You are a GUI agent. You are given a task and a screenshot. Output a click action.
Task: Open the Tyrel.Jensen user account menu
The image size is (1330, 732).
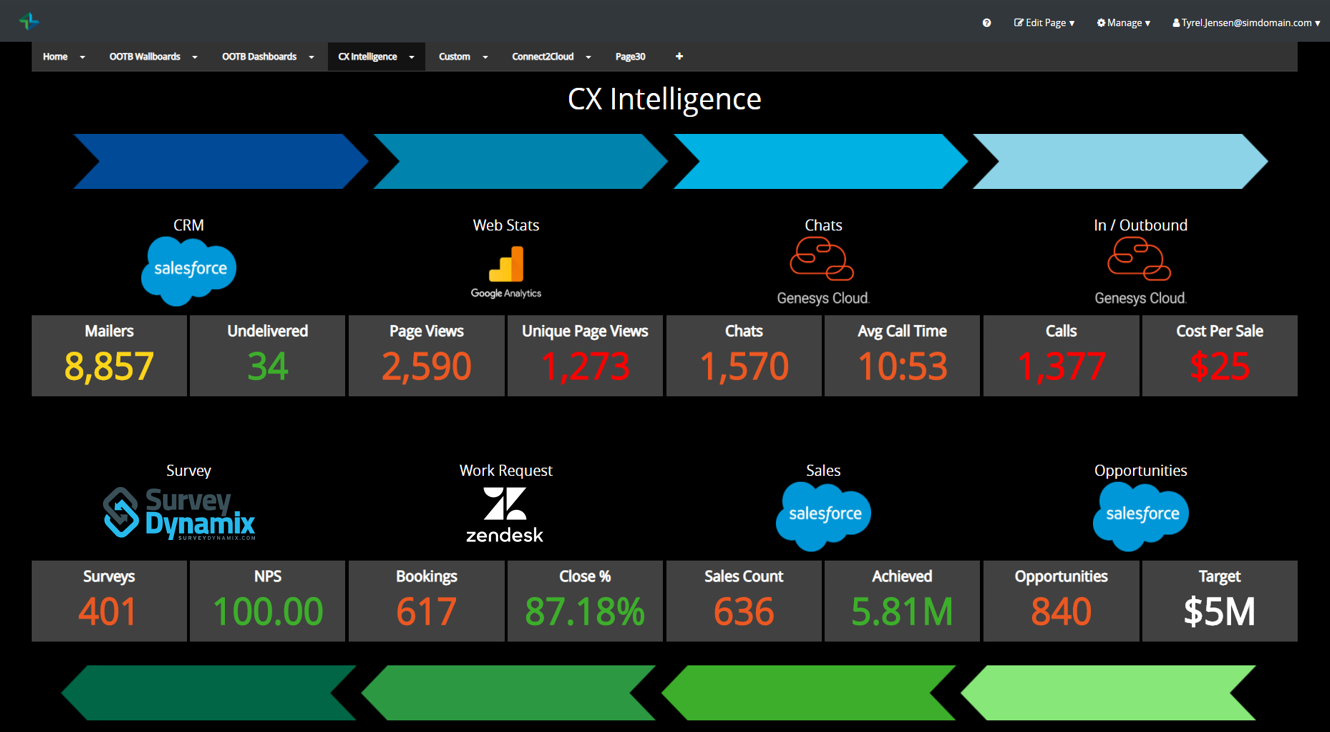[1246, 23]
